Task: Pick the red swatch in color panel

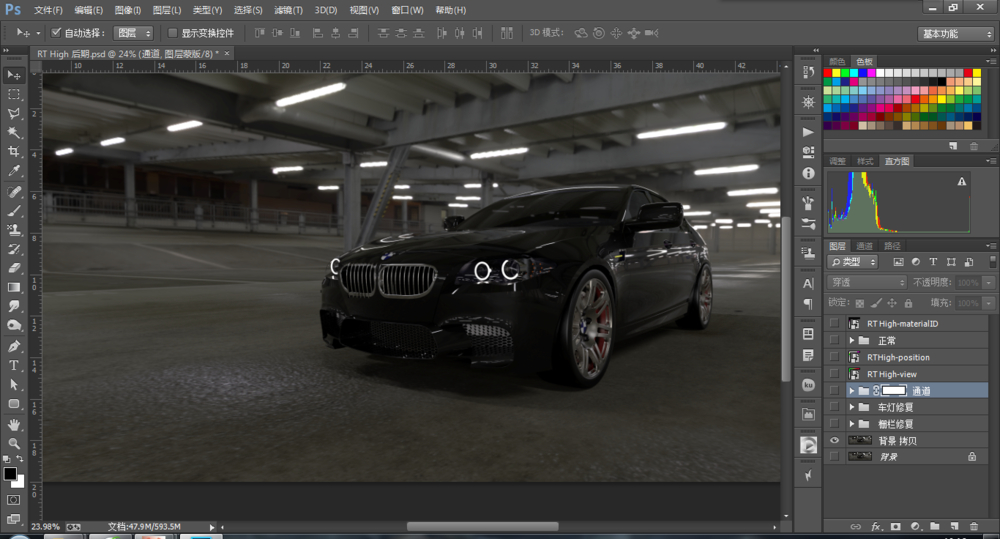Action: (x=828, y=73)
